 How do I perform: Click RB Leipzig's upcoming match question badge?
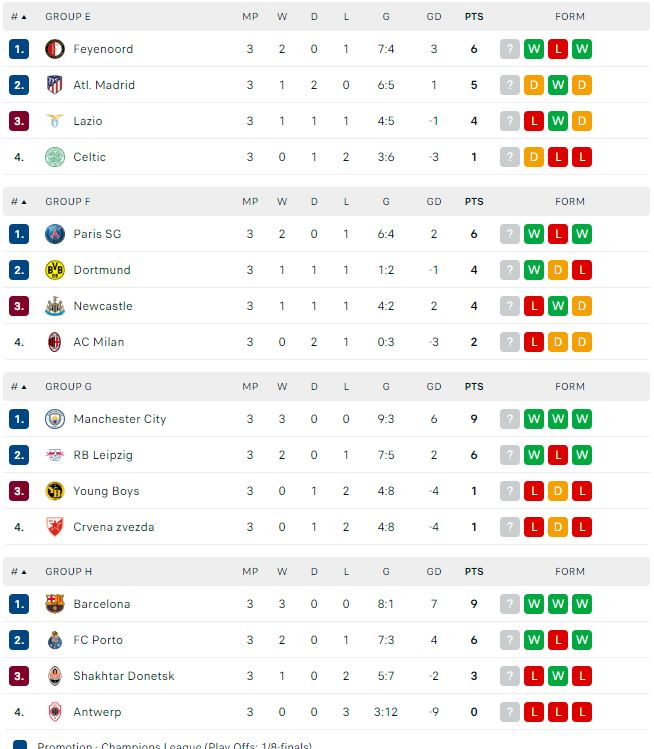point(510,455)
